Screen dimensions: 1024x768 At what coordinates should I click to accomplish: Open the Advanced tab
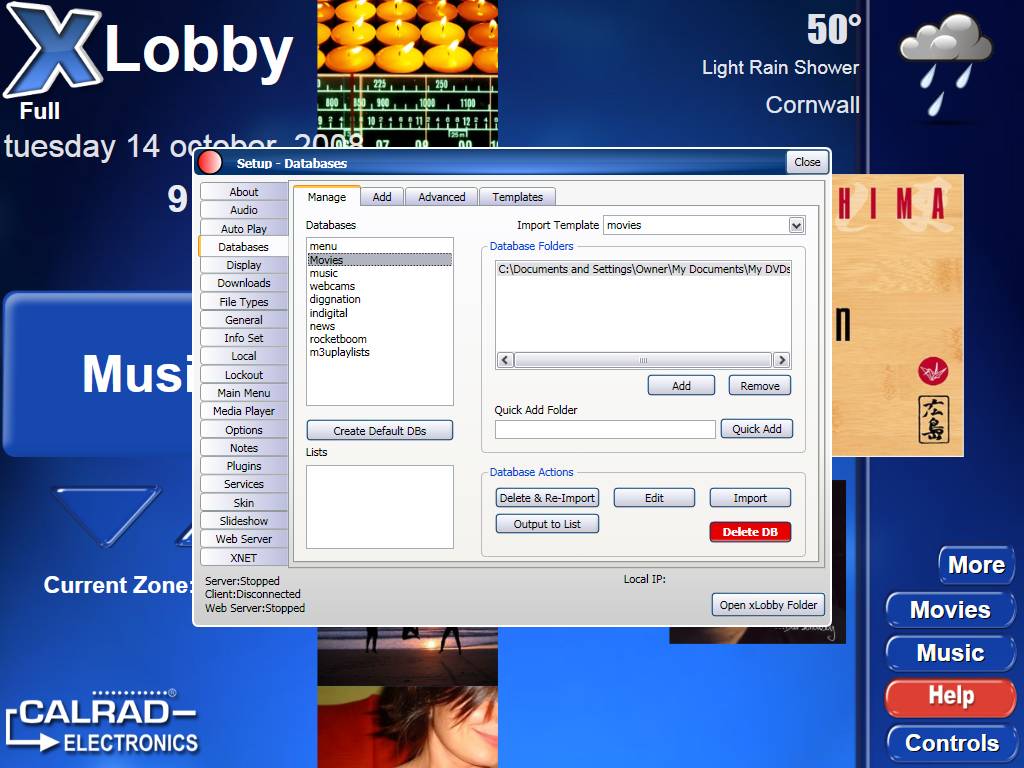point(441,197)
